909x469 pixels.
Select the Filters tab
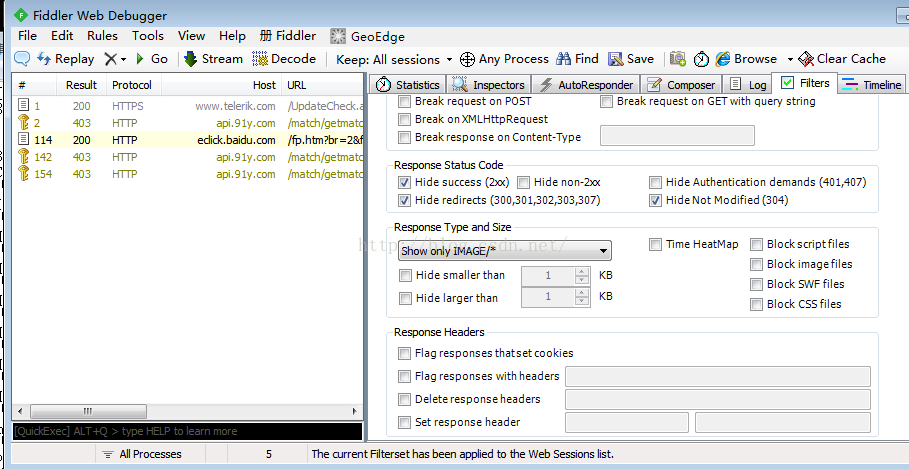coord(805,83)
